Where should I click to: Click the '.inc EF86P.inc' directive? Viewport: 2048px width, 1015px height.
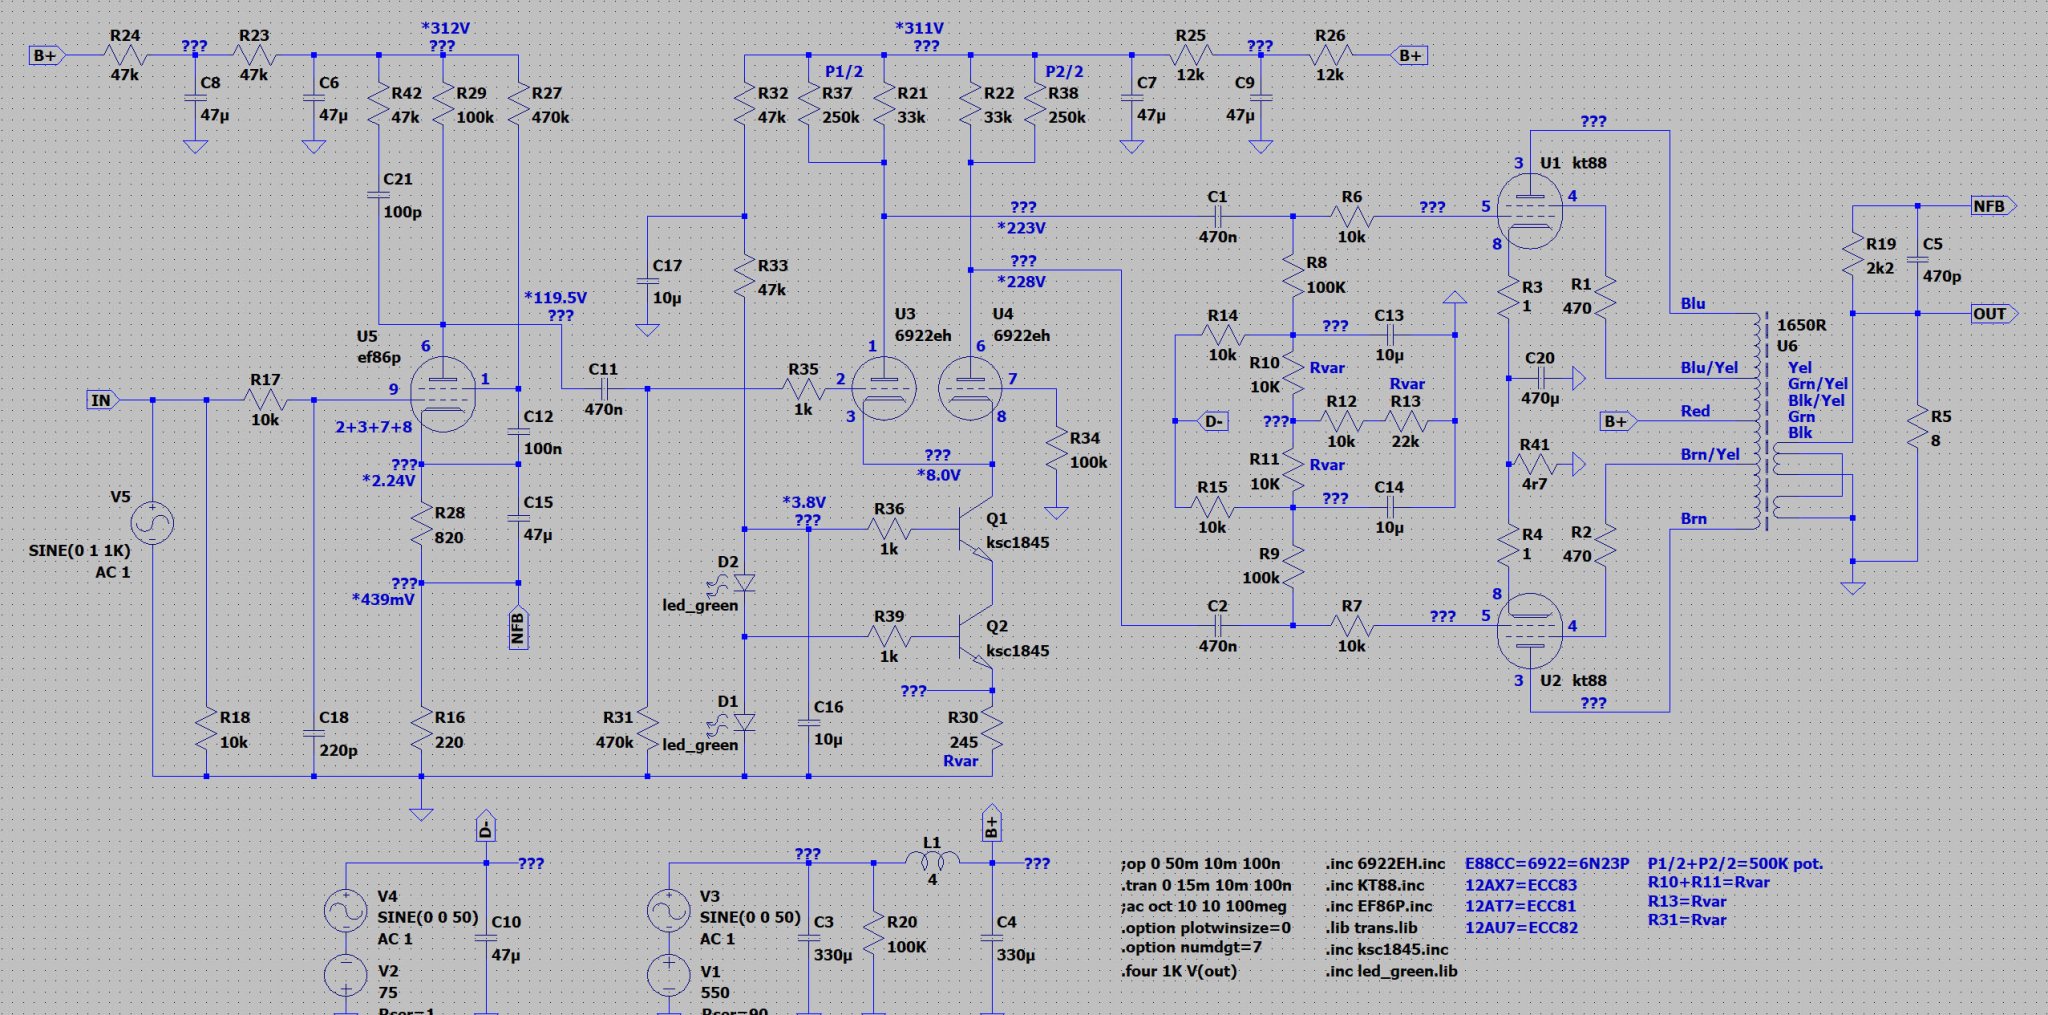(x=1379, y=906)
